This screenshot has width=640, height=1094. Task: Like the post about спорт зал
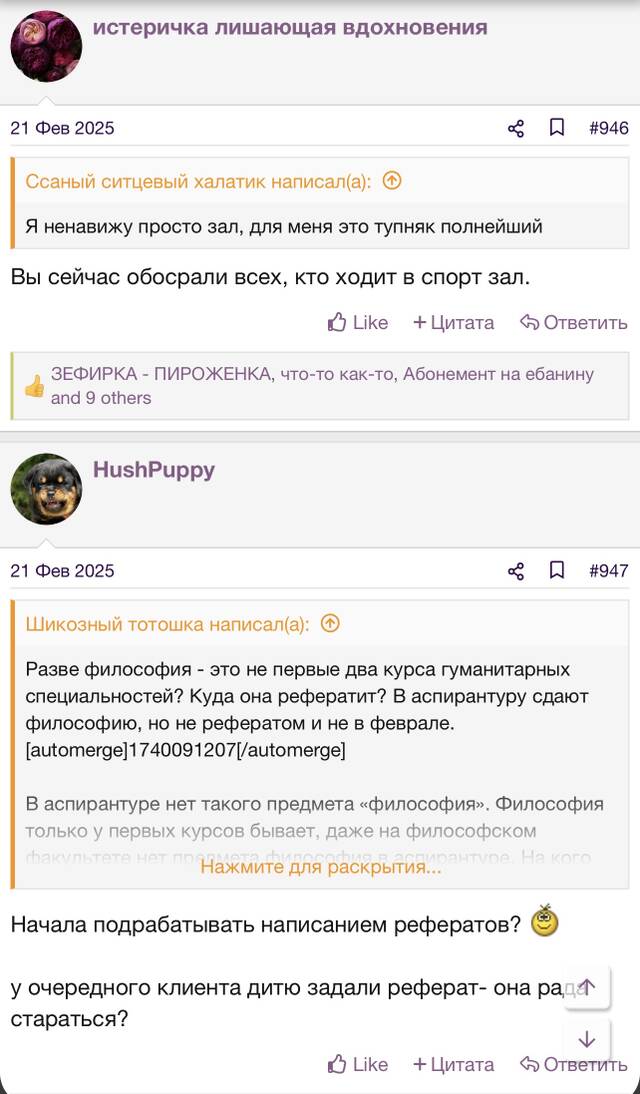point(358,322)
